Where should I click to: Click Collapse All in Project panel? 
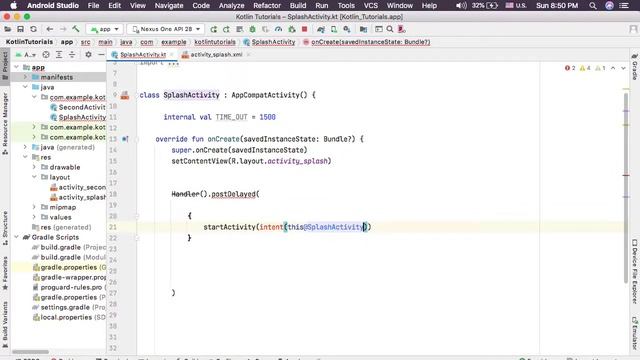click(72, 55)
